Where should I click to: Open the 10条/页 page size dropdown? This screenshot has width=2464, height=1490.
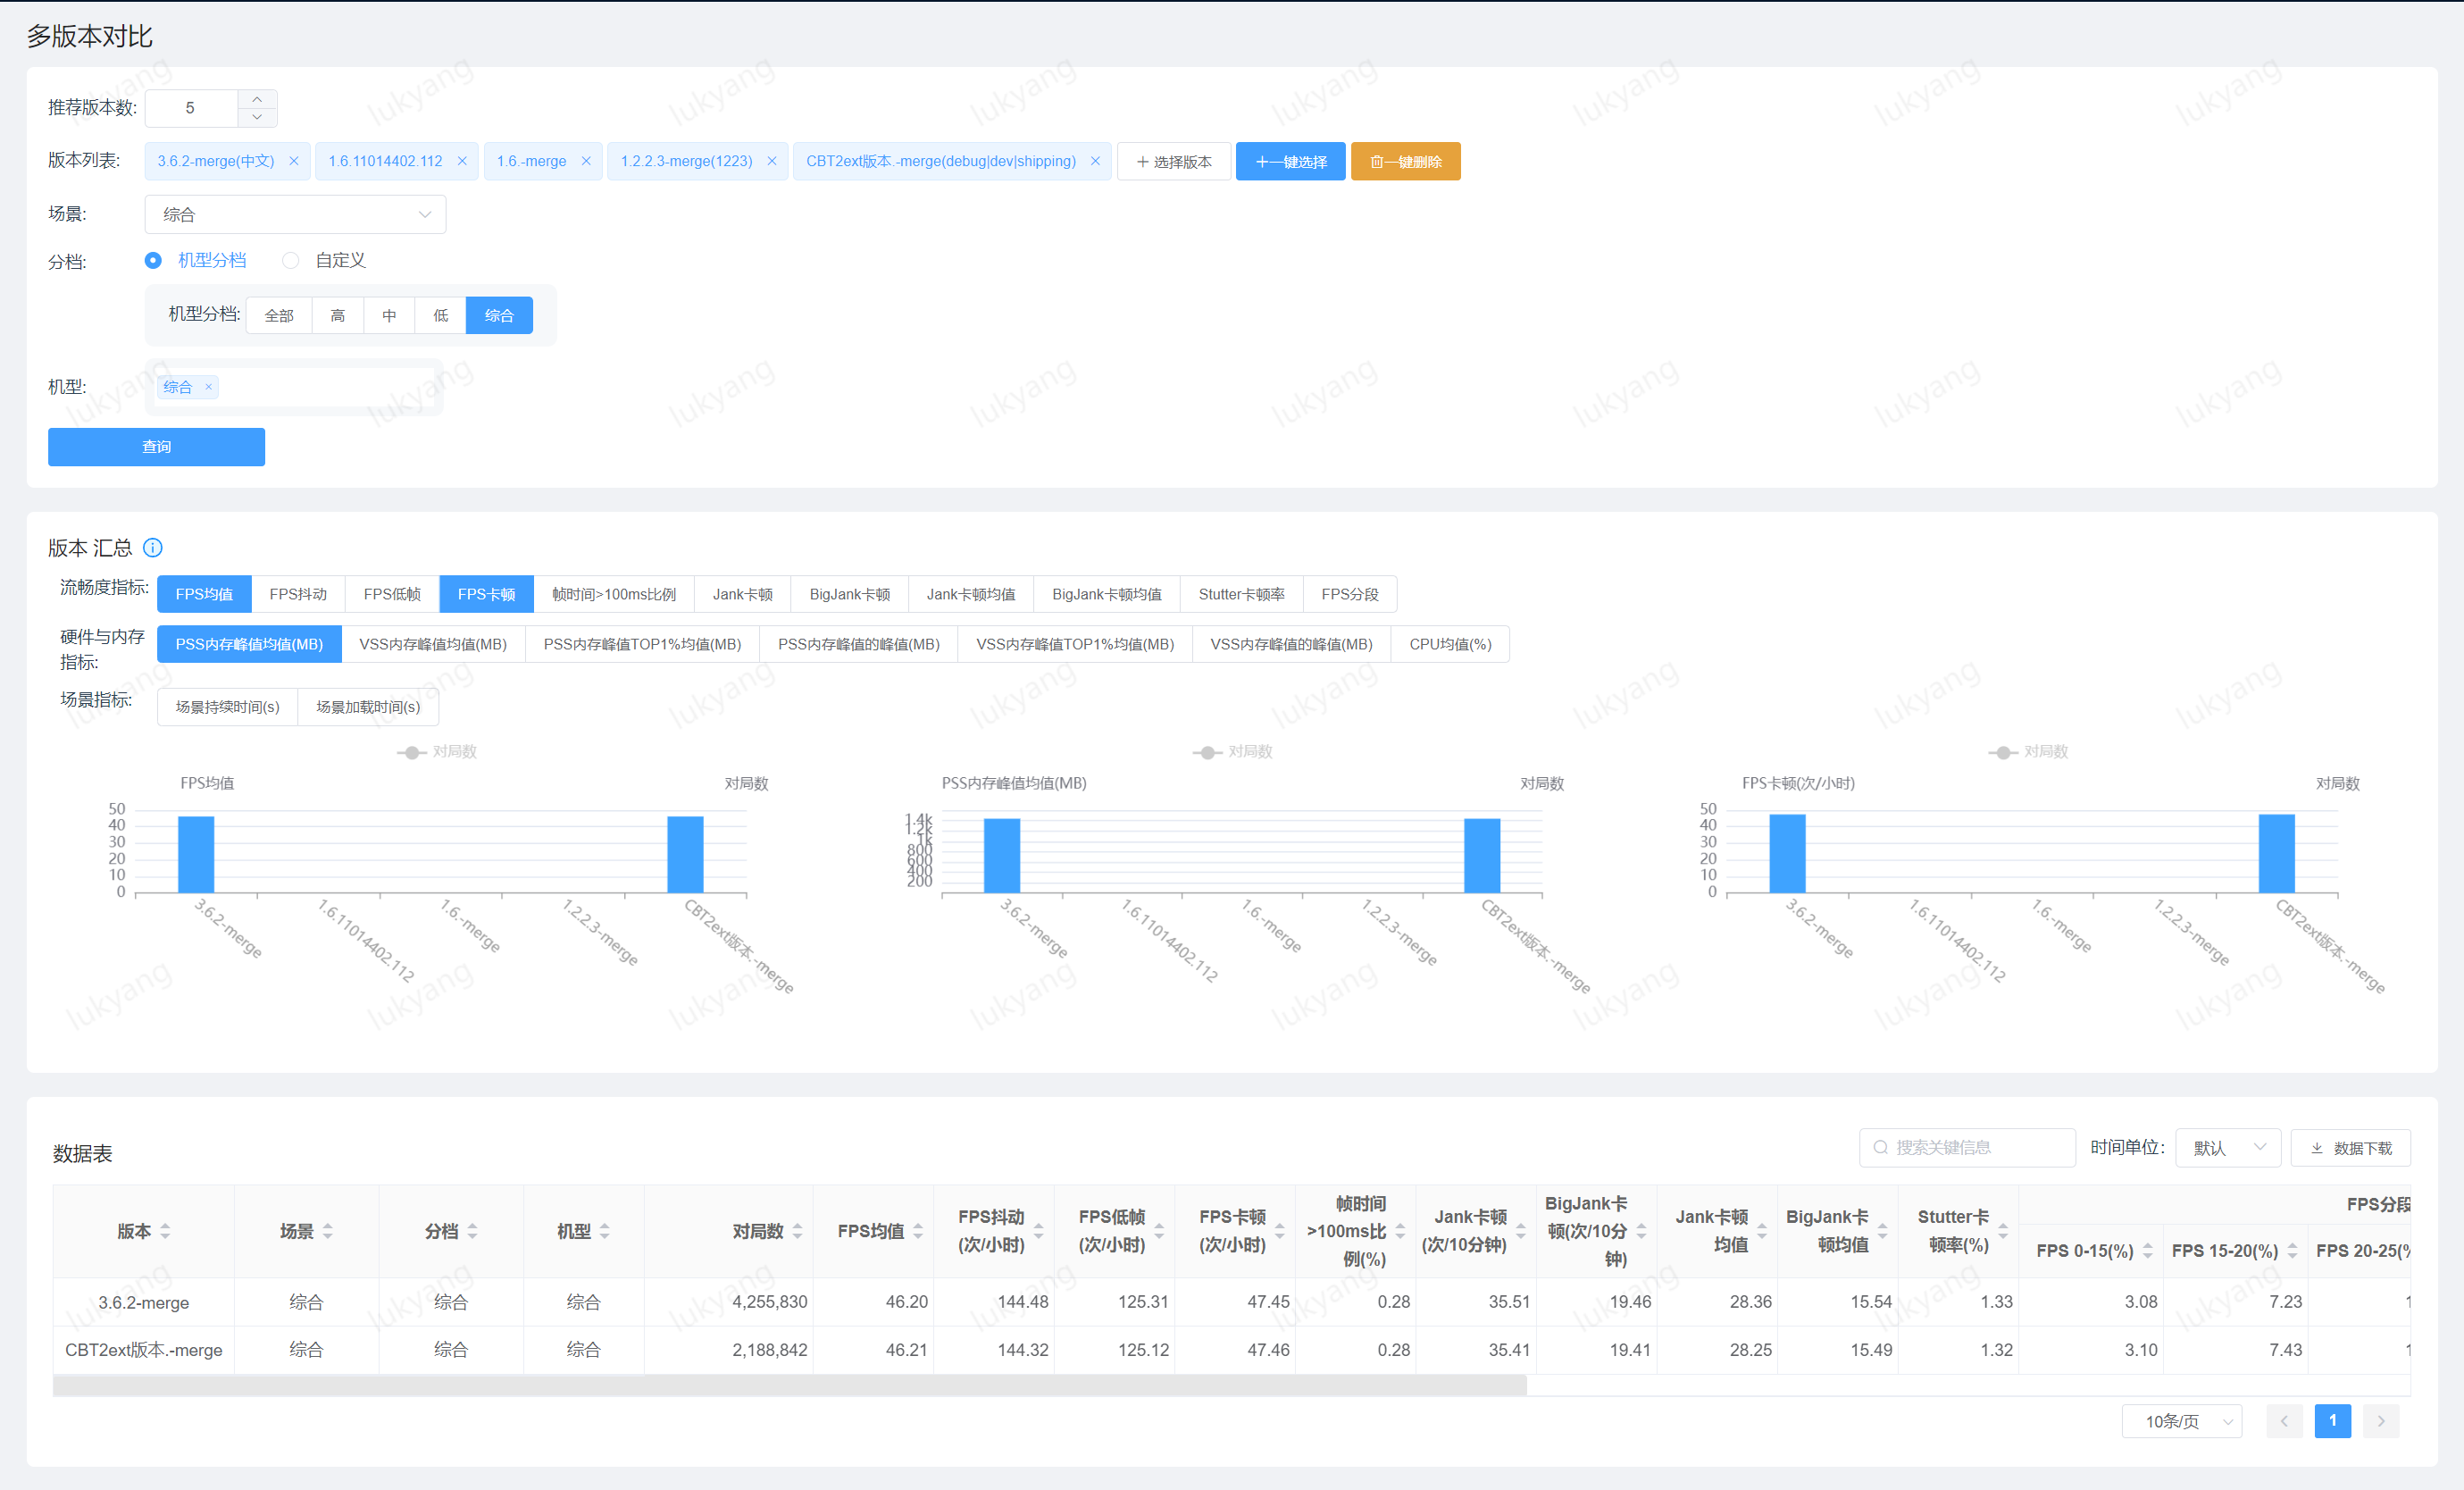[2182, 1421]
